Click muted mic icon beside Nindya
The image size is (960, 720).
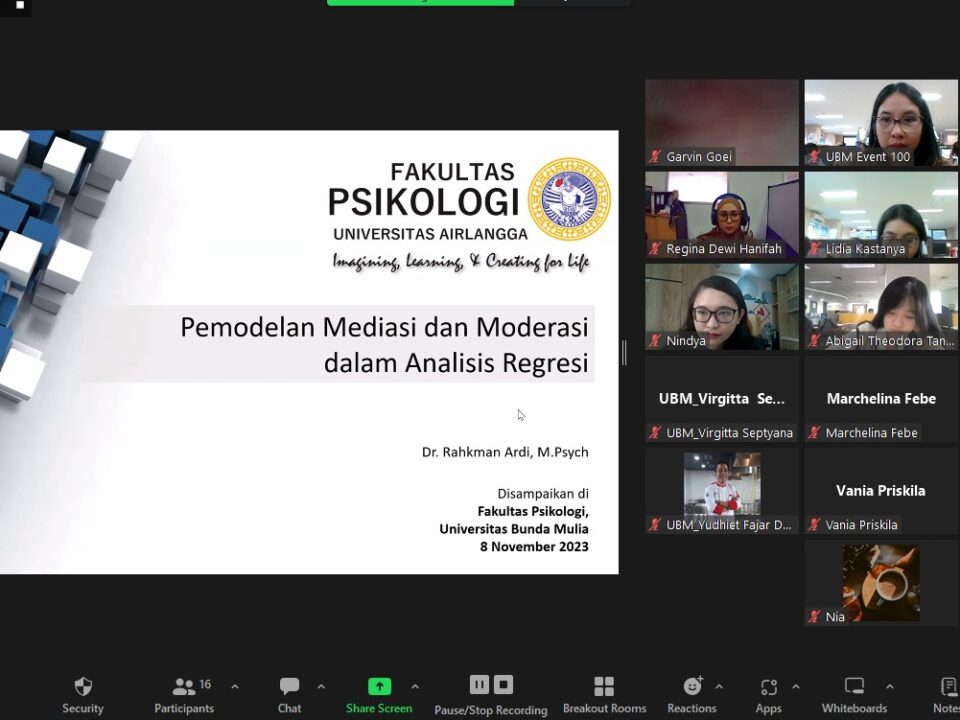coord(655,340)
